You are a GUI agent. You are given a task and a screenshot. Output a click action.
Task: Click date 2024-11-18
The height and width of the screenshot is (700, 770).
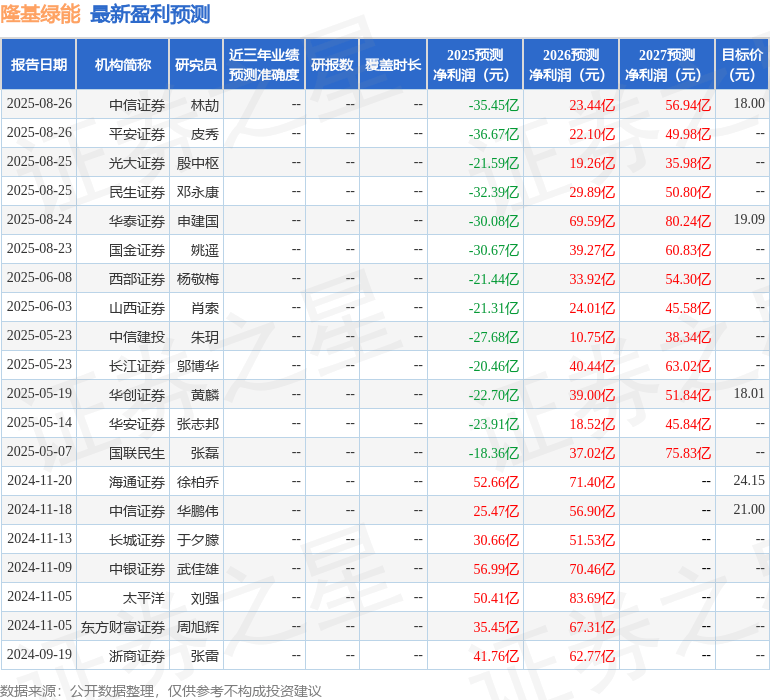[39, 509]
